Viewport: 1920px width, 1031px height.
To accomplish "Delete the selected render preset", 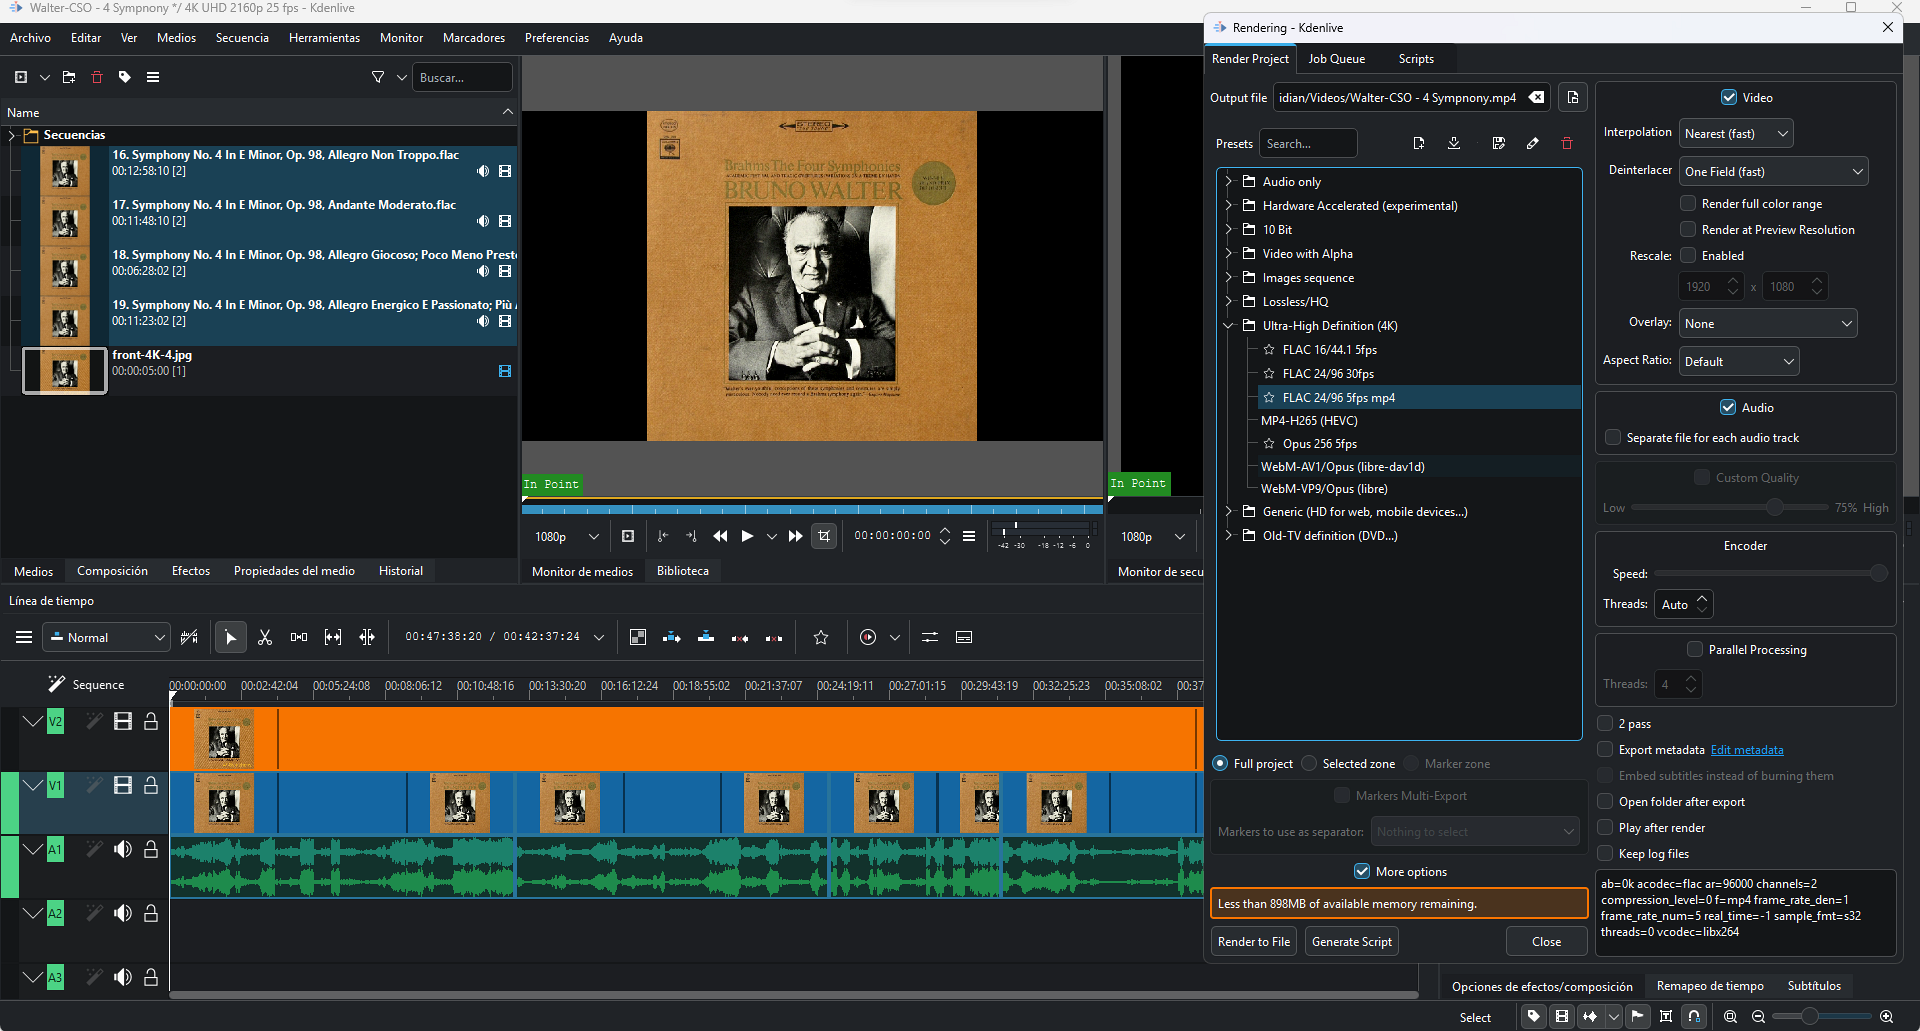I will point(1567,143).
